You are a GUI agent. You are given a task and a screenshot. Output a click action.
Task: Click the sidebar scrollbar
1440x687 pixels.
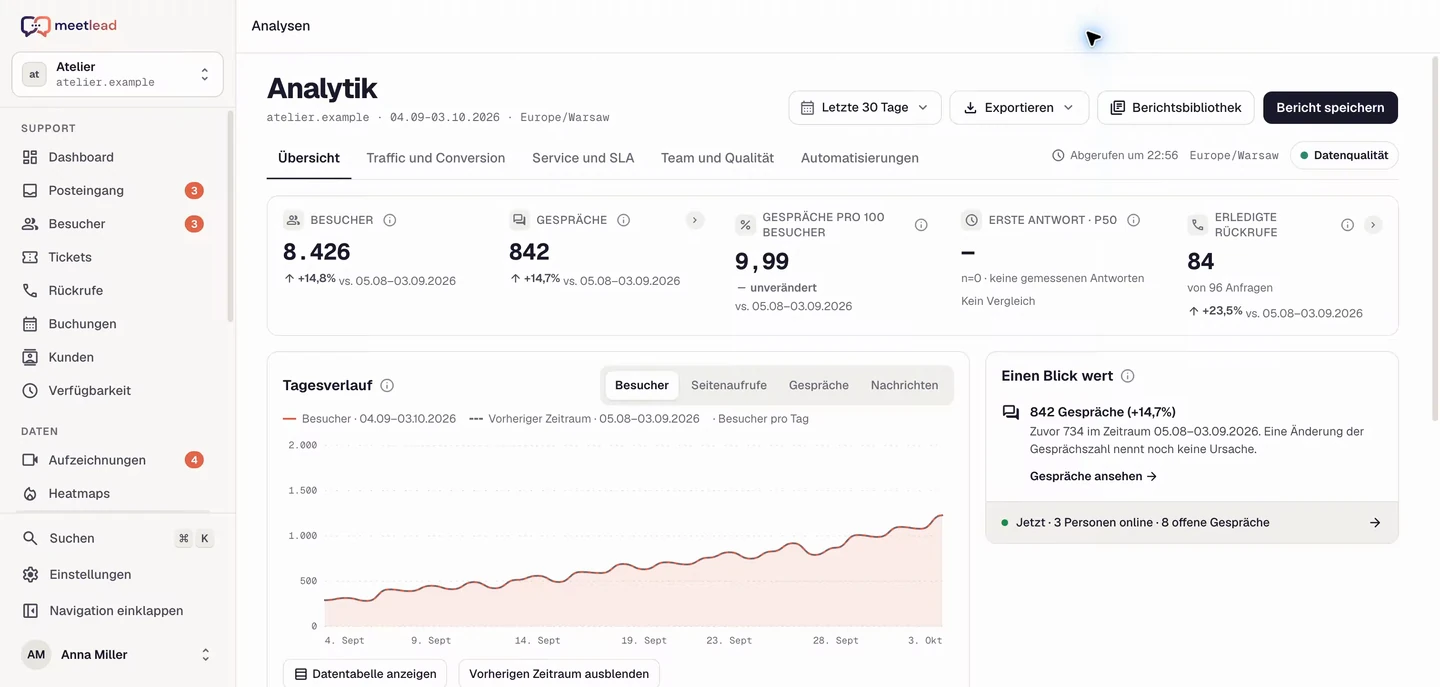click(230, 215)
